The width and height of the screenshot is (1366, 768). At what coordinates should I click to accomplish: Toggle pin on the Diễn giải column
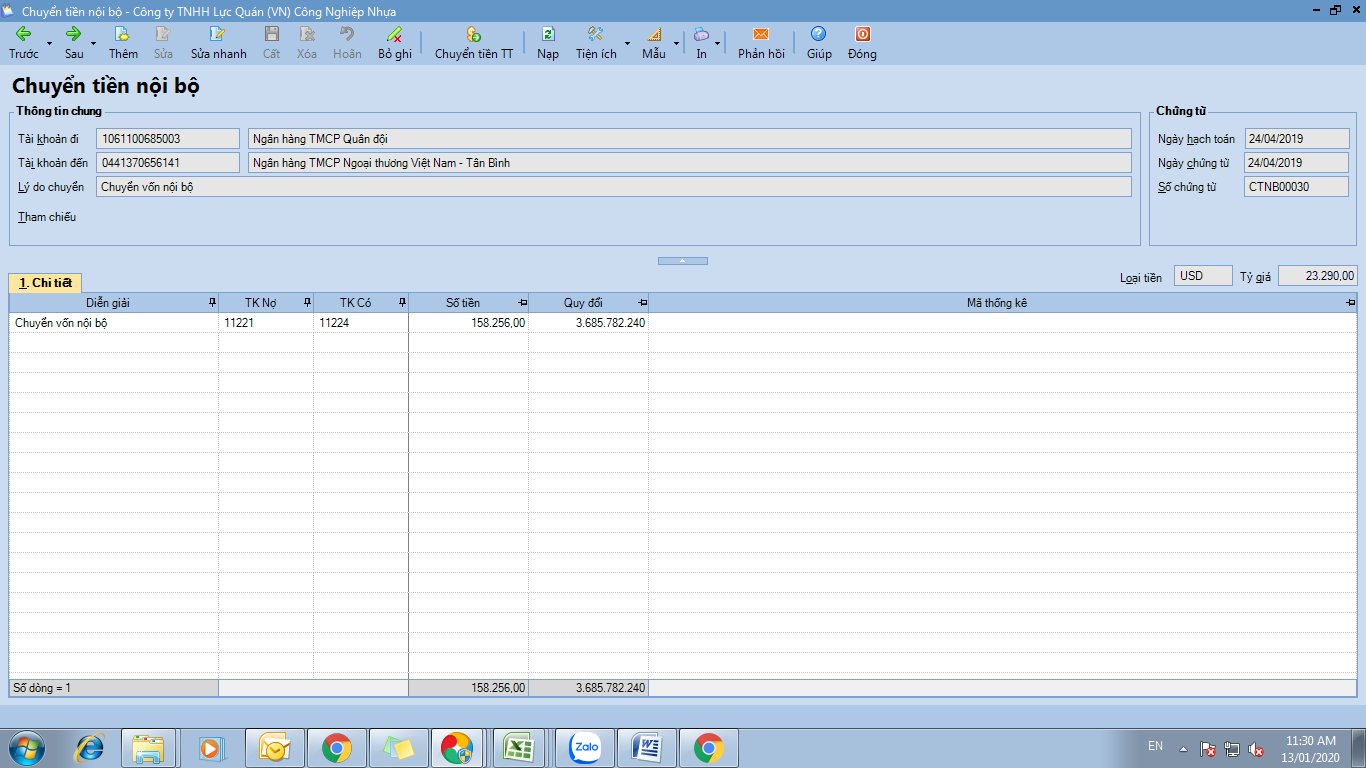pyautogui.click(x=211, y=303)
